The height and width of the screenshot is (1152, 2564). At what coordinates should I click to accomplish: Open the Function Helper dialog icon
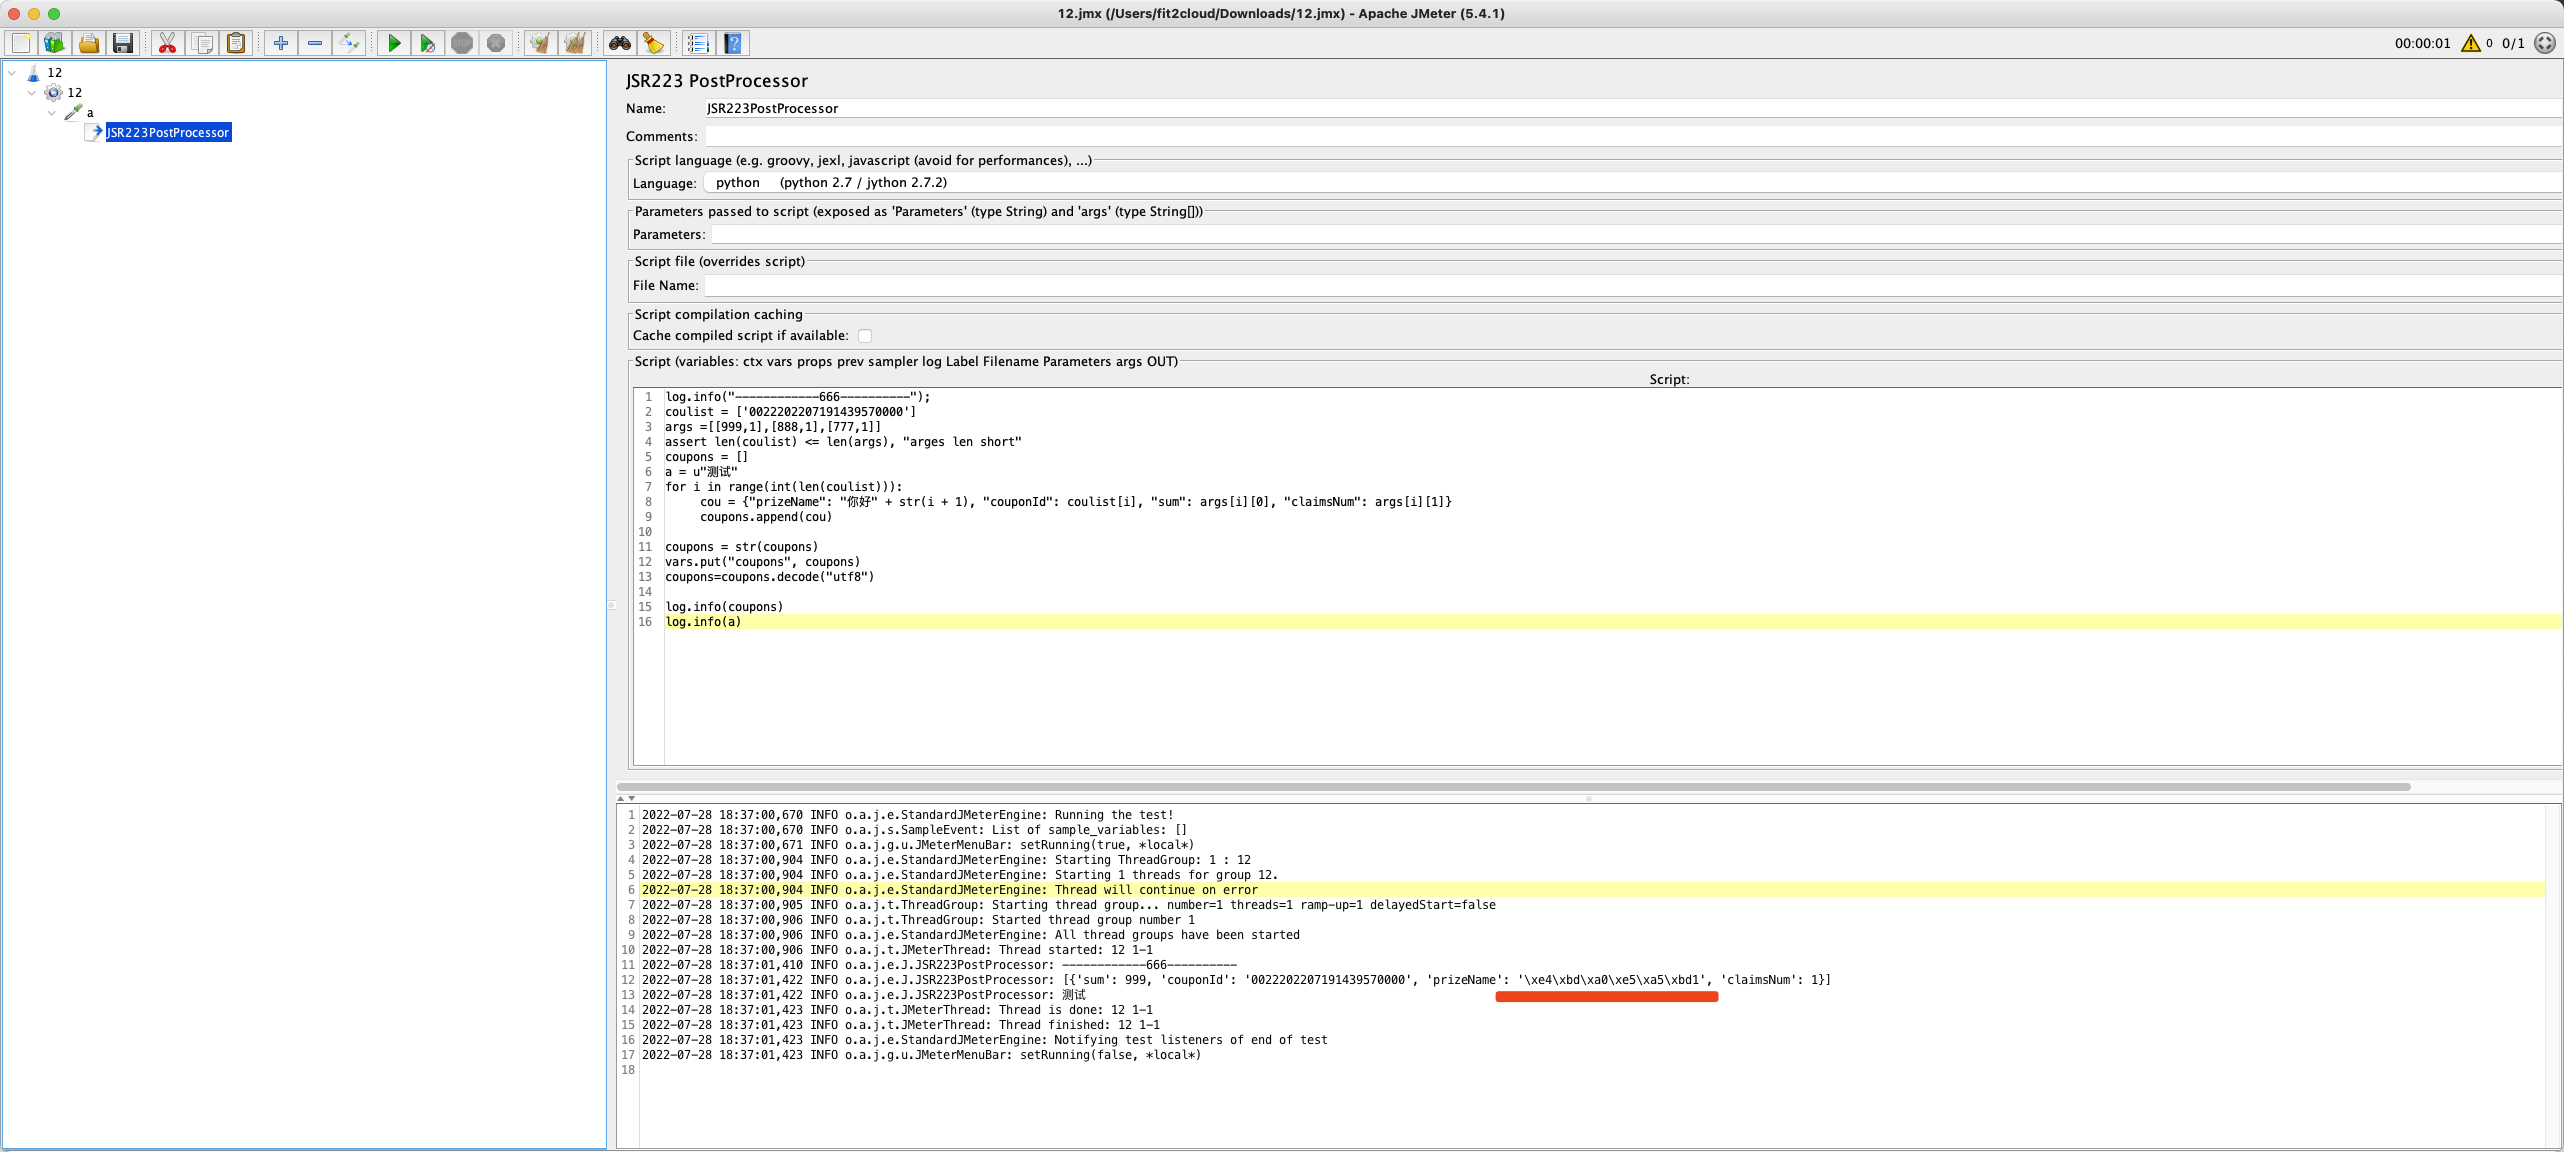point(698,43)
